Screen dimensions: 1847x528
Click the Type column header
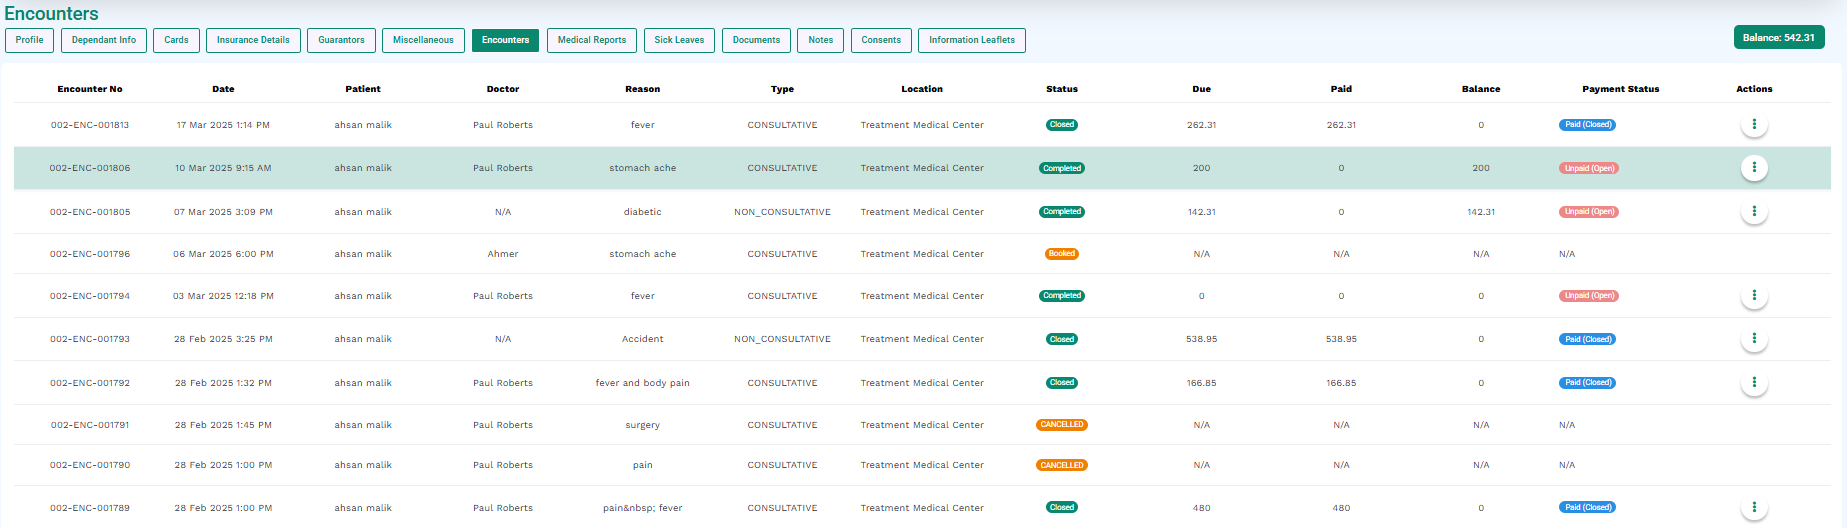pyautogui.click(x=782, y=89)
